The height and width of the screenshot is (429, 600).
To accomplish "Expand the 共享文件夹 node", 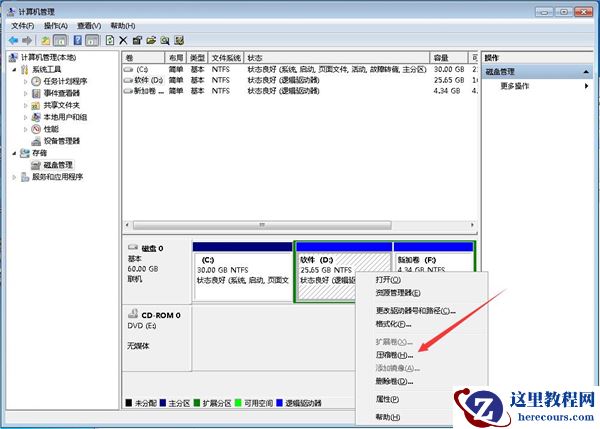I will coord(26,105).
